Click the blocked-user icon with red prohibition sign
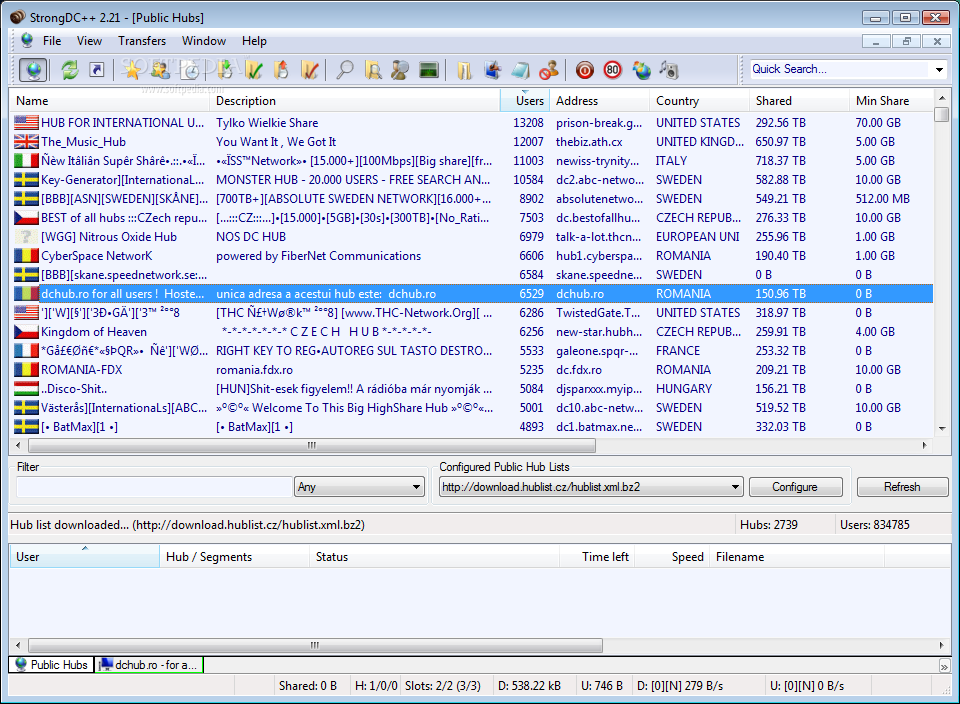 coord(549,70)
